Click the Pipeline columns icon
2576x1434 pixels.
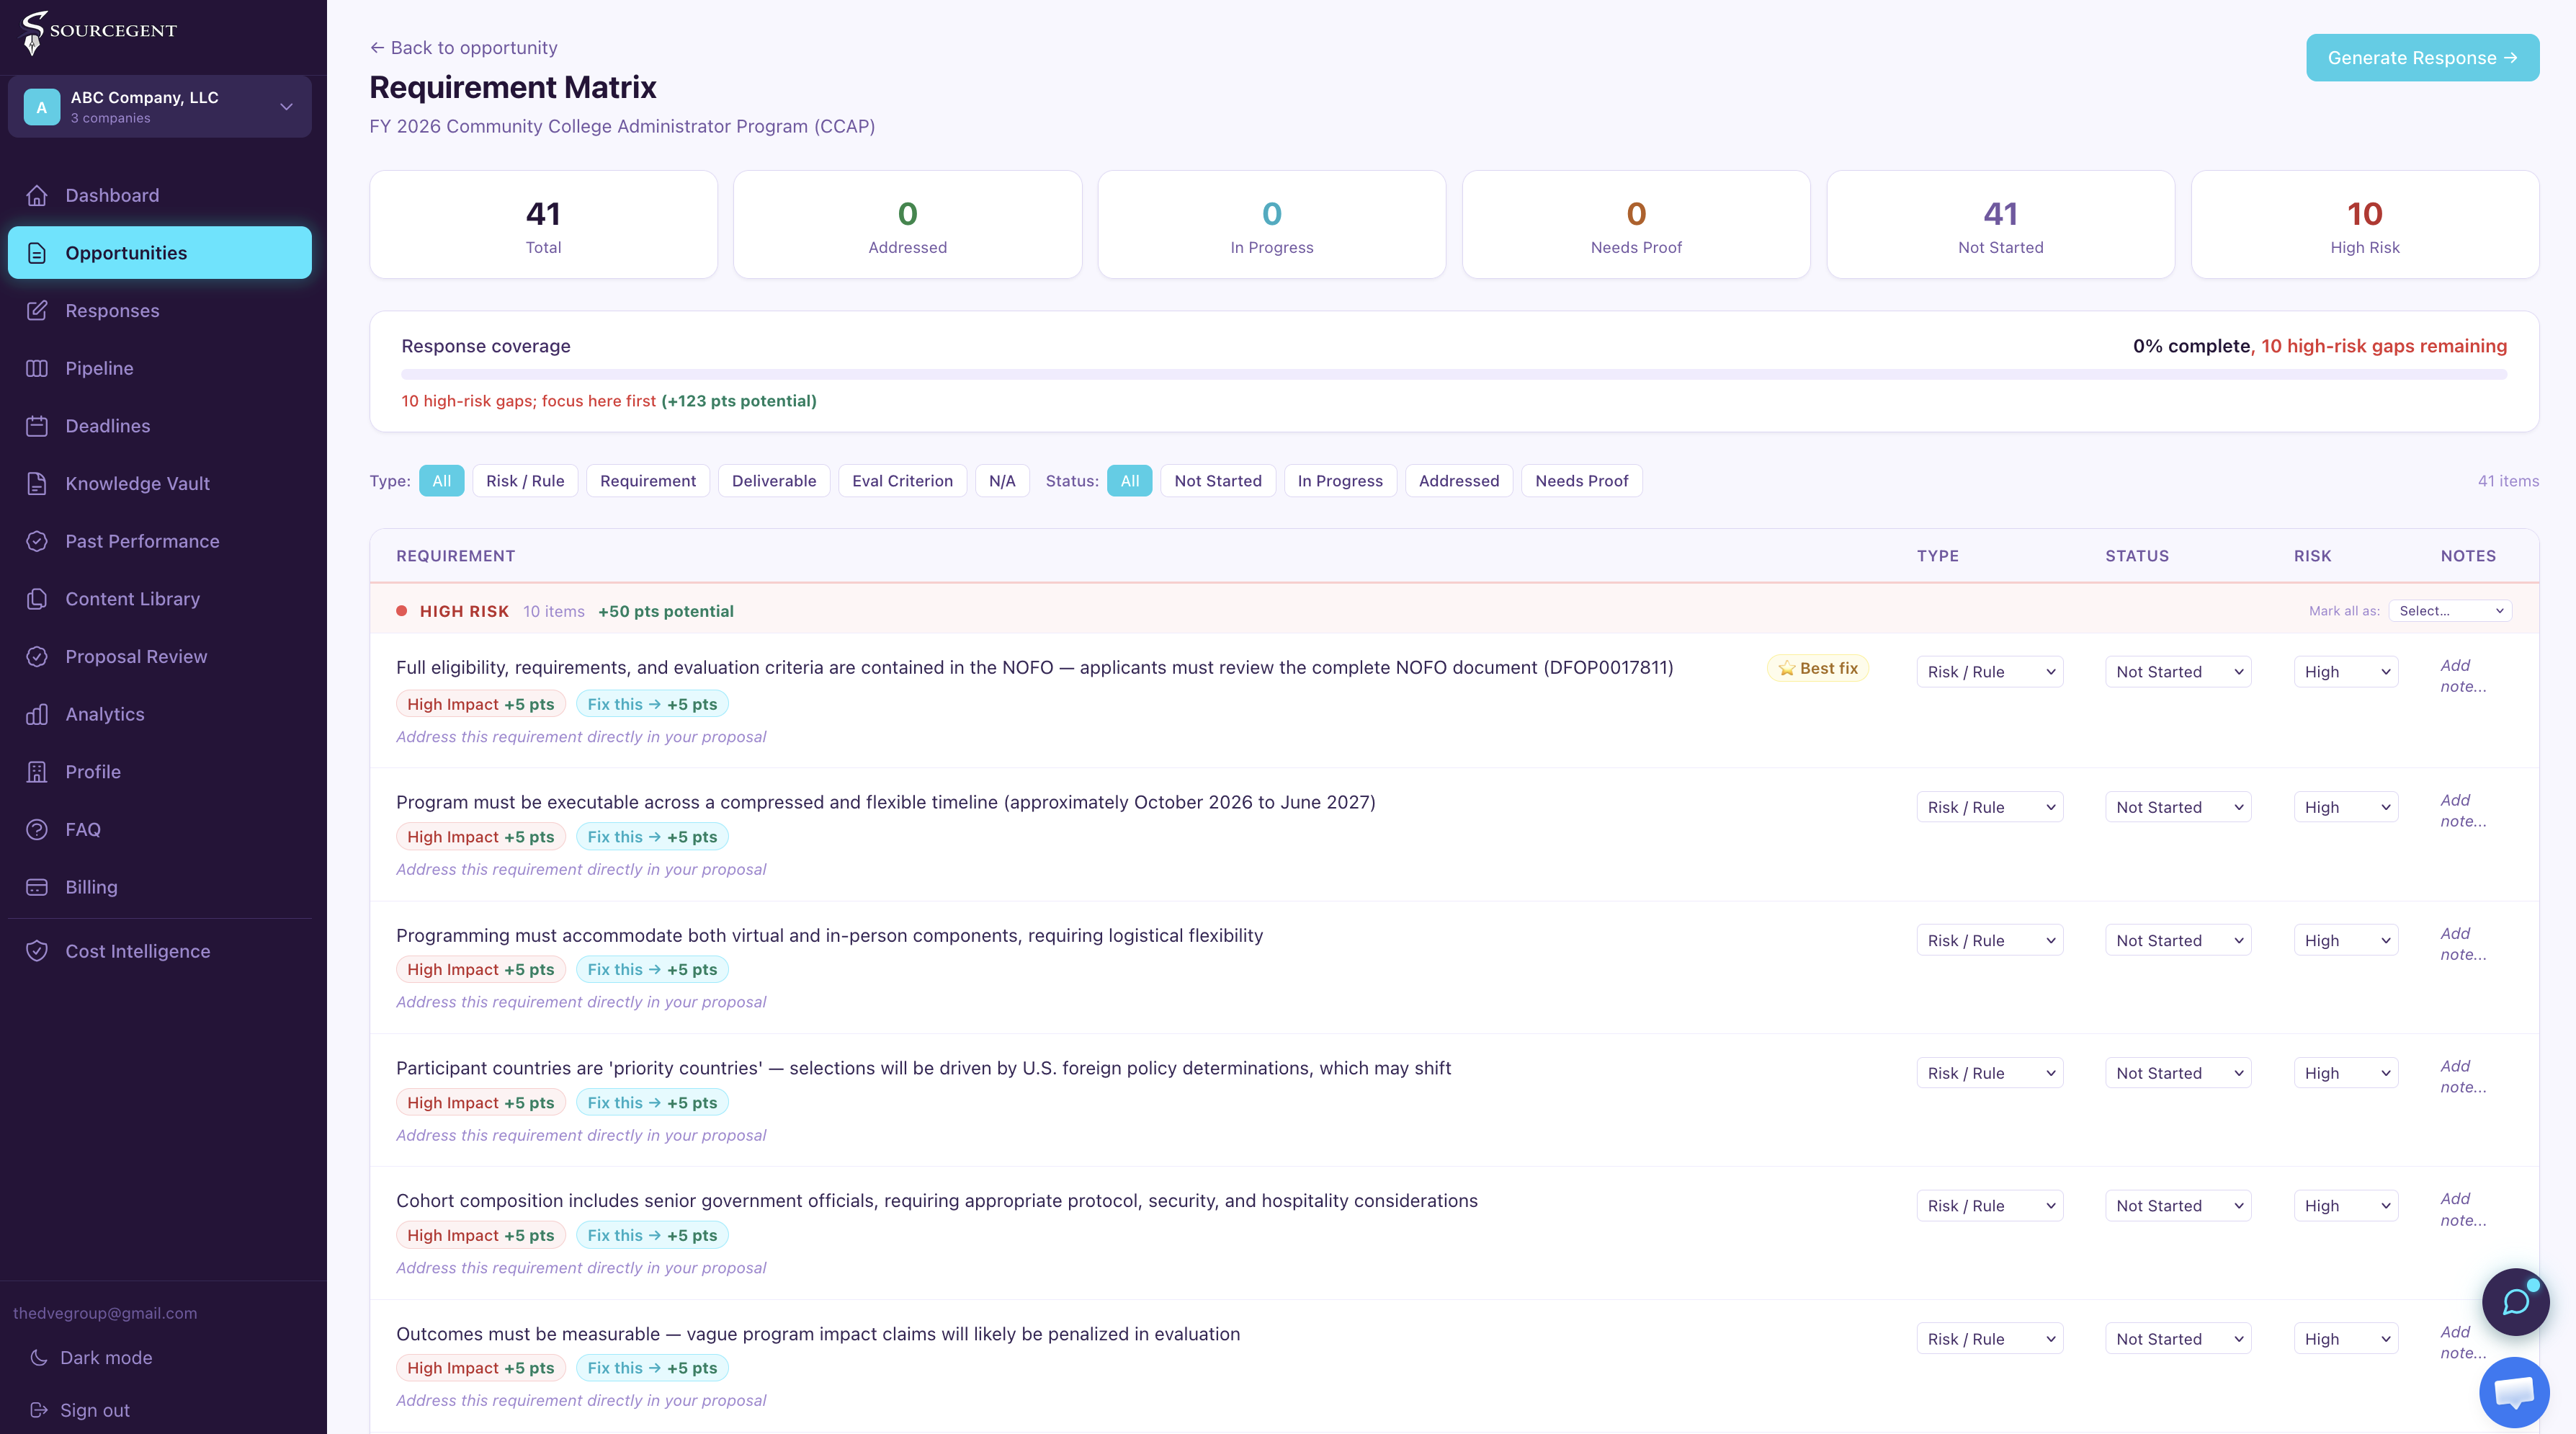click(37, 368)
